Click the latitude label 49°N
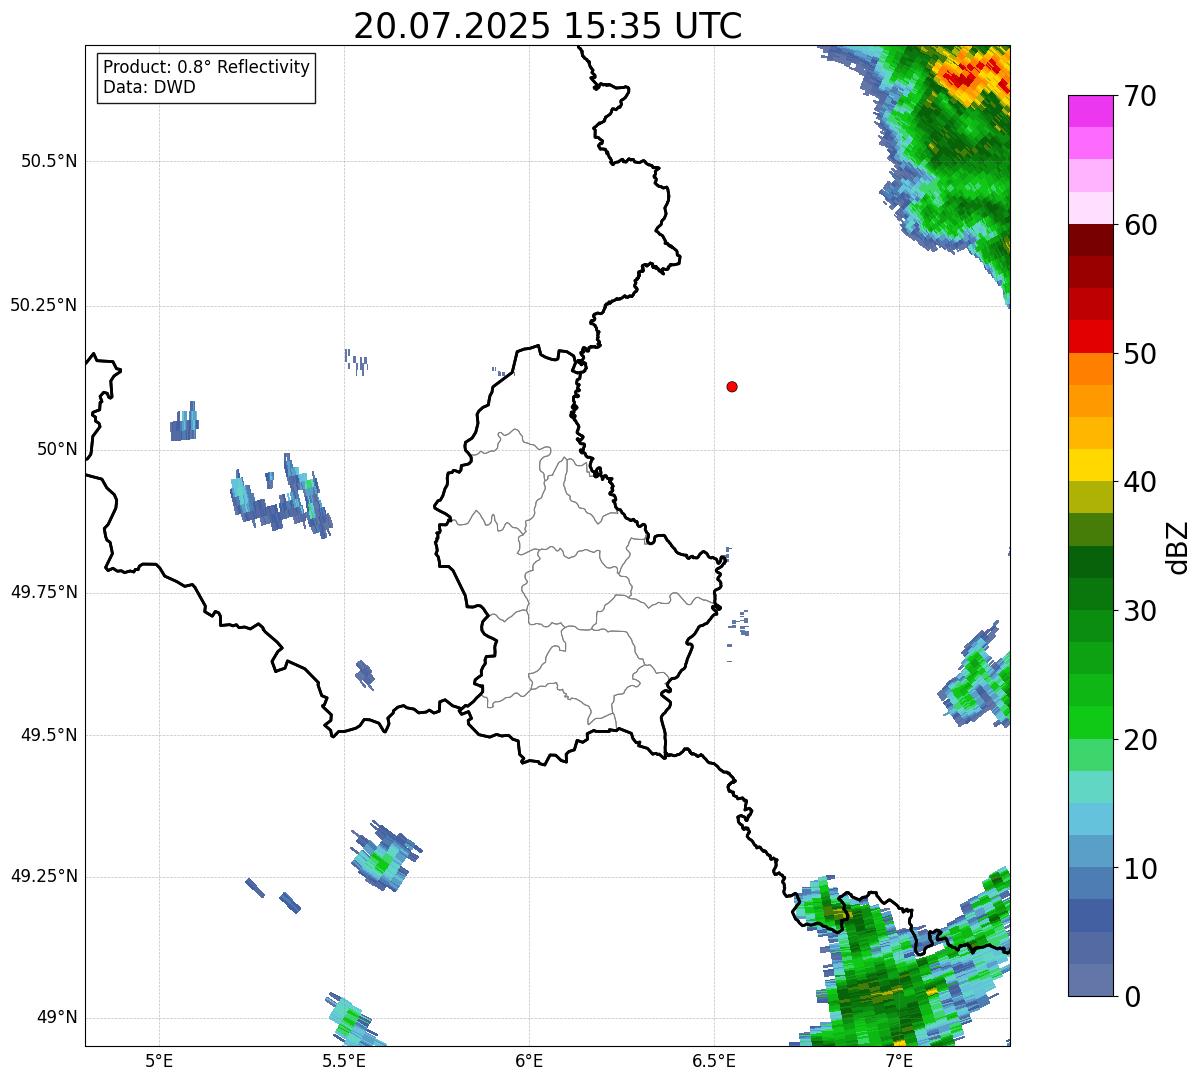 (x=57, y=1018)
